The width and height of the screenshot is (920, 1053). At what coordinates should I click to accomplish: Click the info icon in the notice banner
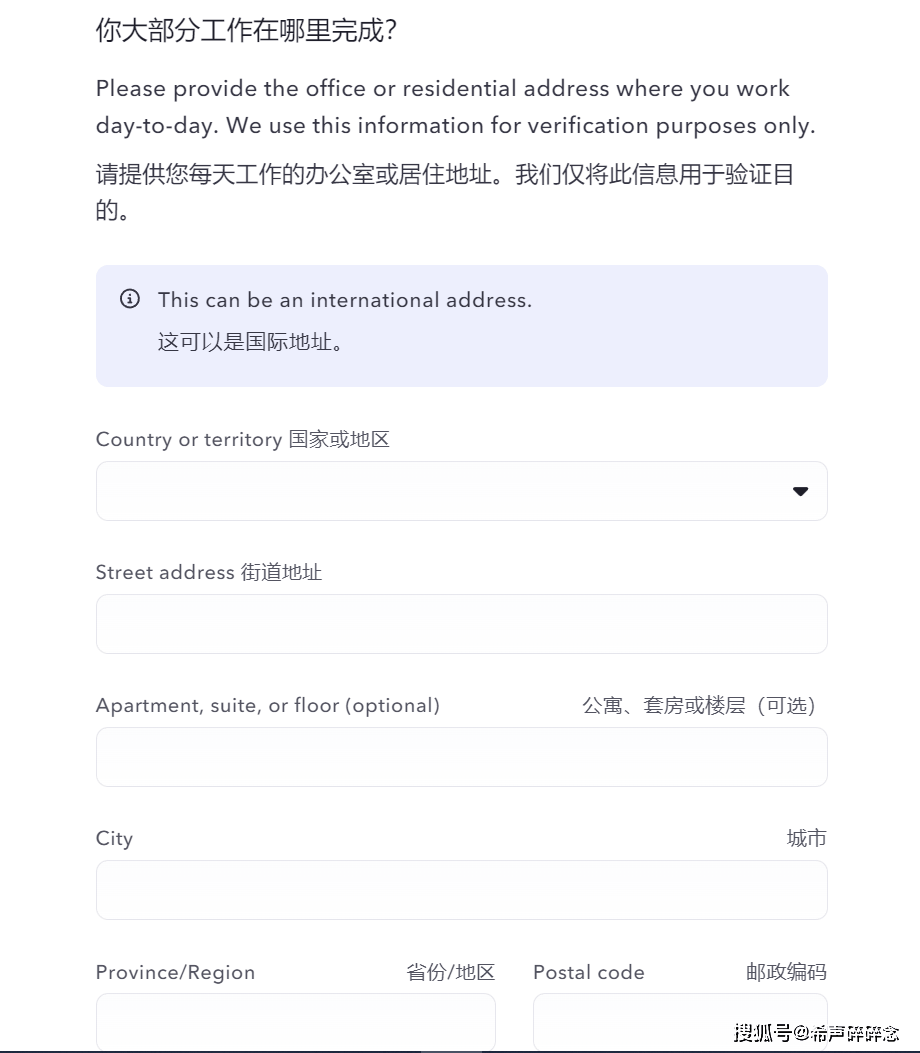coord(130,299)
